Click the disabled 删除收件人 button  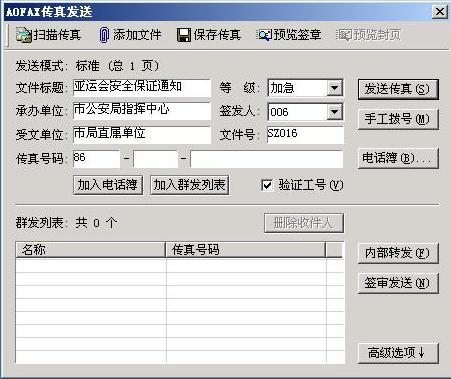coord(304,223)
